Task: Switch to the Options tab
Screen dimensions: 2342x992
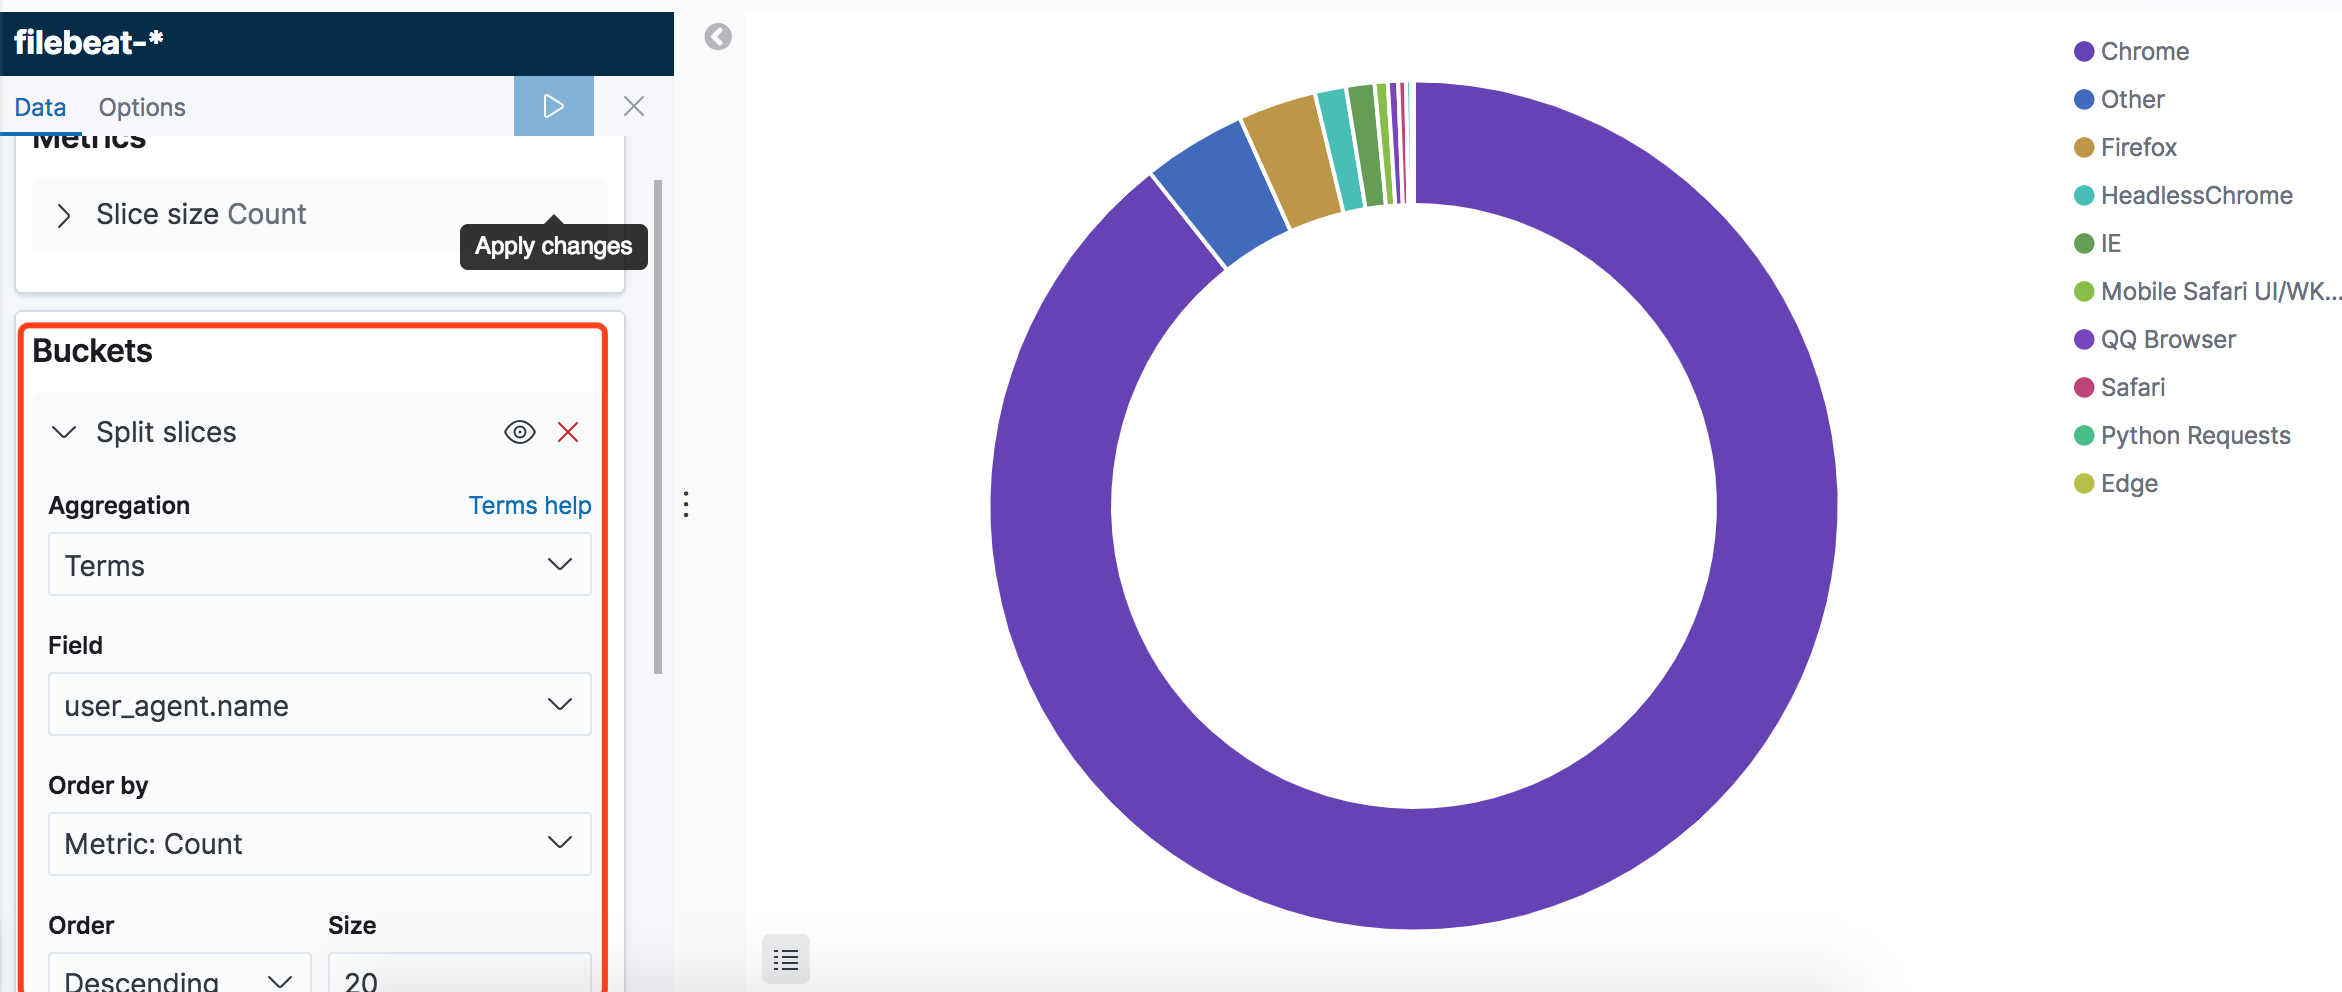Action: 142,107
